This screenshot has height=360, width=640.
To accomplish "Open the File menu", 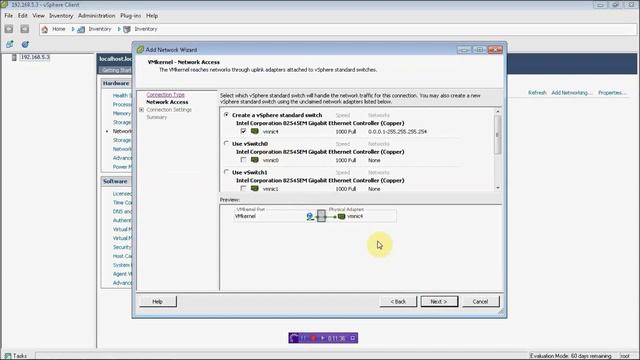I will pyautogui.click(x=9, y=16).
